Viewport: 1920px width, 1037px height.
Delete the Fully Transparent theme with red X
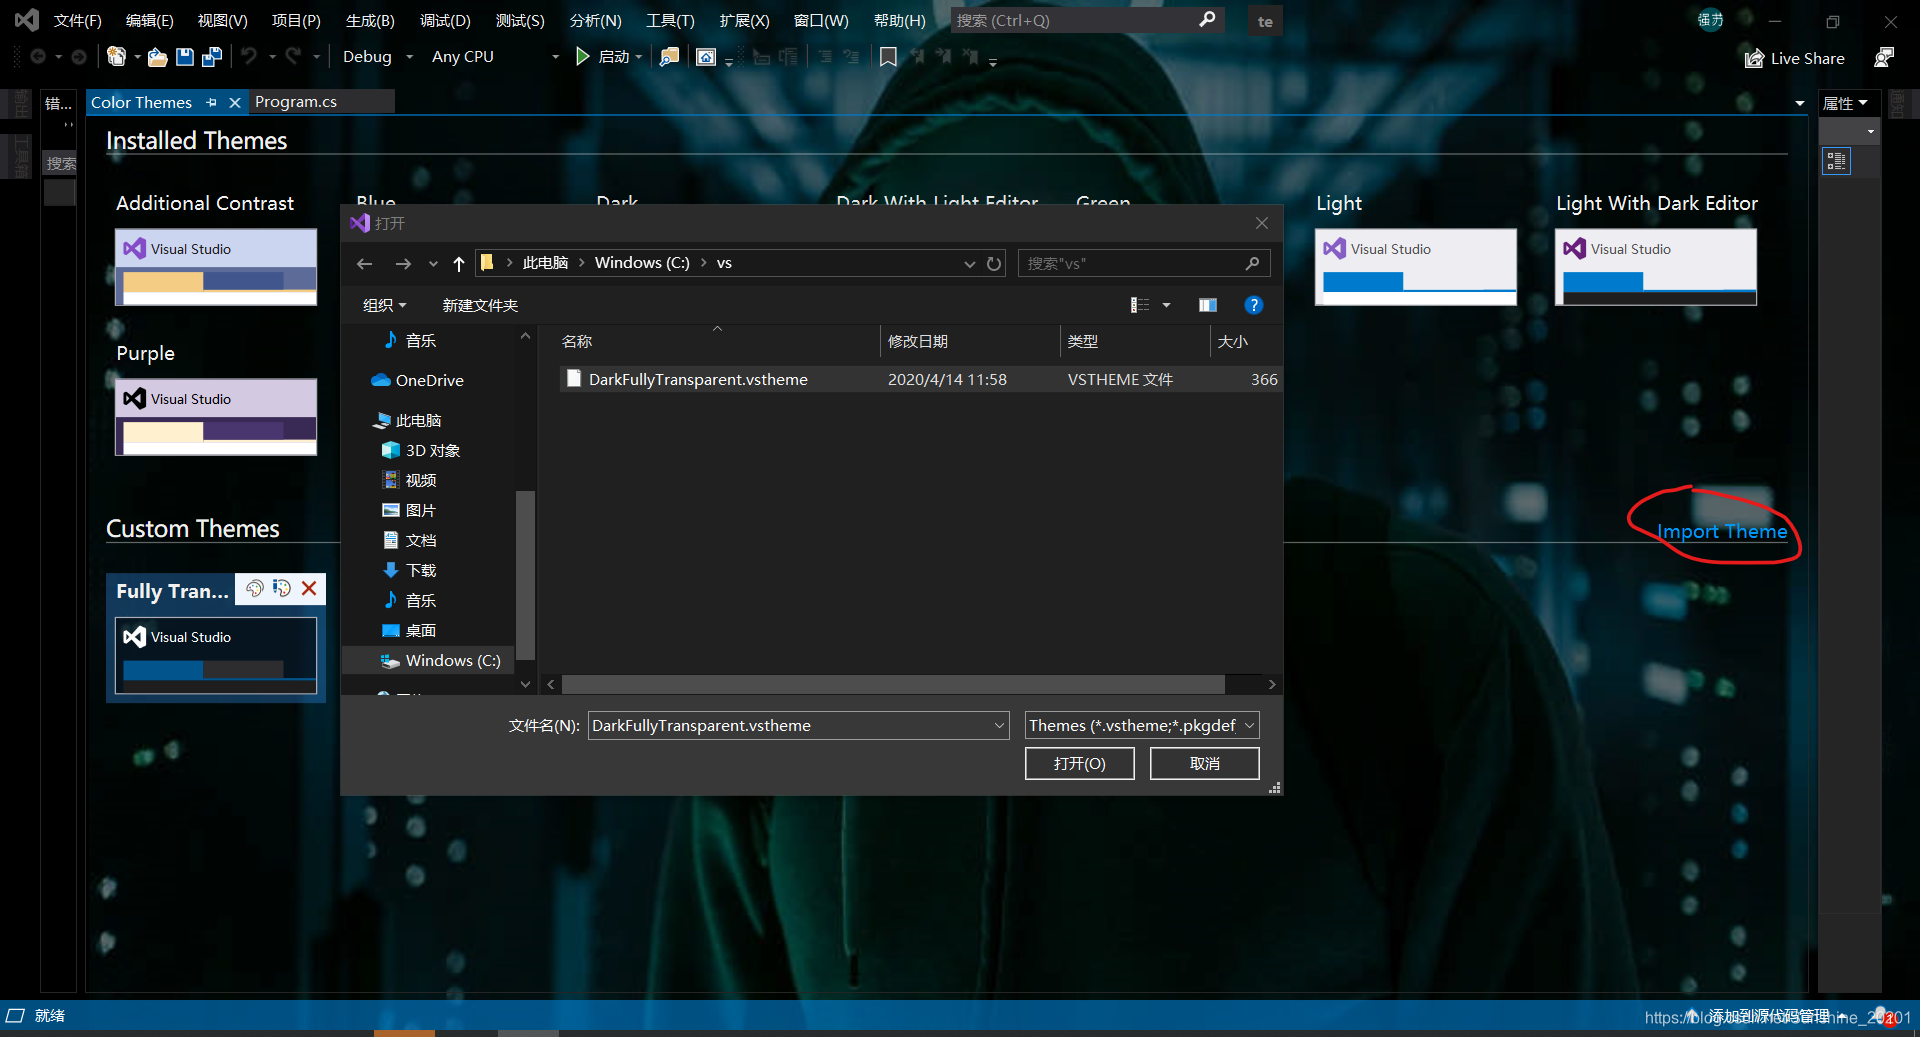click(x=309, y=588)
